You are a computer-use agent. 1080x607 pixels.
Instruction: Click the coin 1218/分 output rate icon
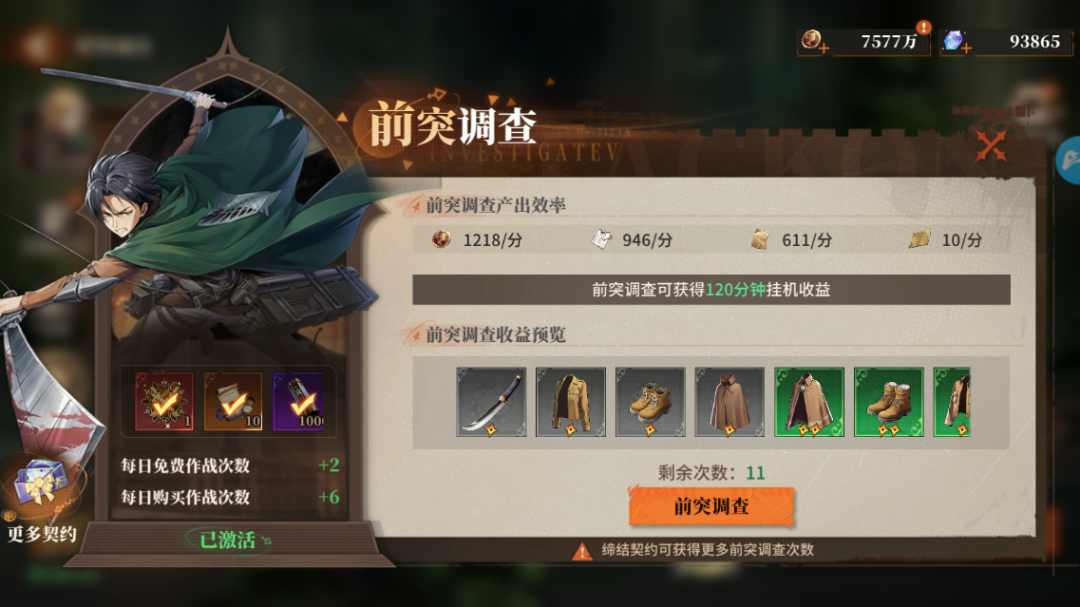pos(441,239)
